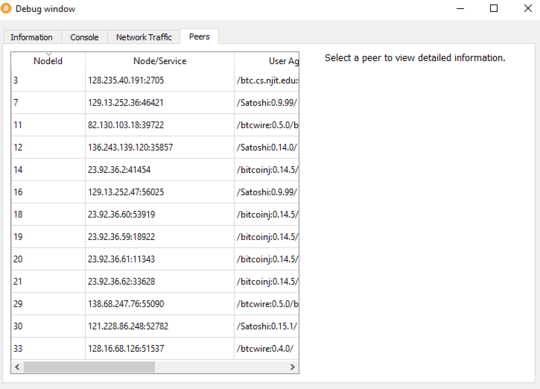
Task: Click NodeId cell 14
Action: [48, 170]
